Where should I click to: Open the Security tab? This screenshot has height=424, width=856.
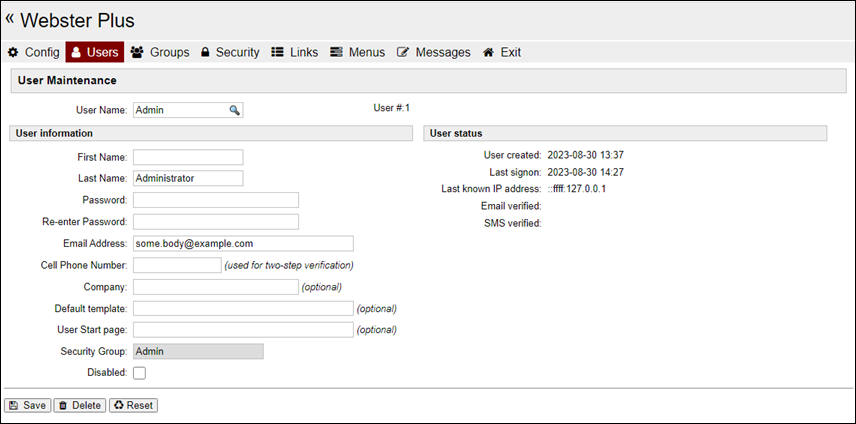click(x=229, y=52)
